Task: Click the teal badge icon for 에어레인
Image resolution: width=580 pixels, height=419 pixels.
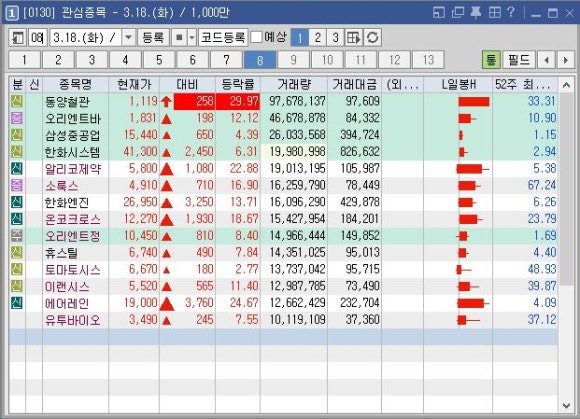Action: pos(17,303)
